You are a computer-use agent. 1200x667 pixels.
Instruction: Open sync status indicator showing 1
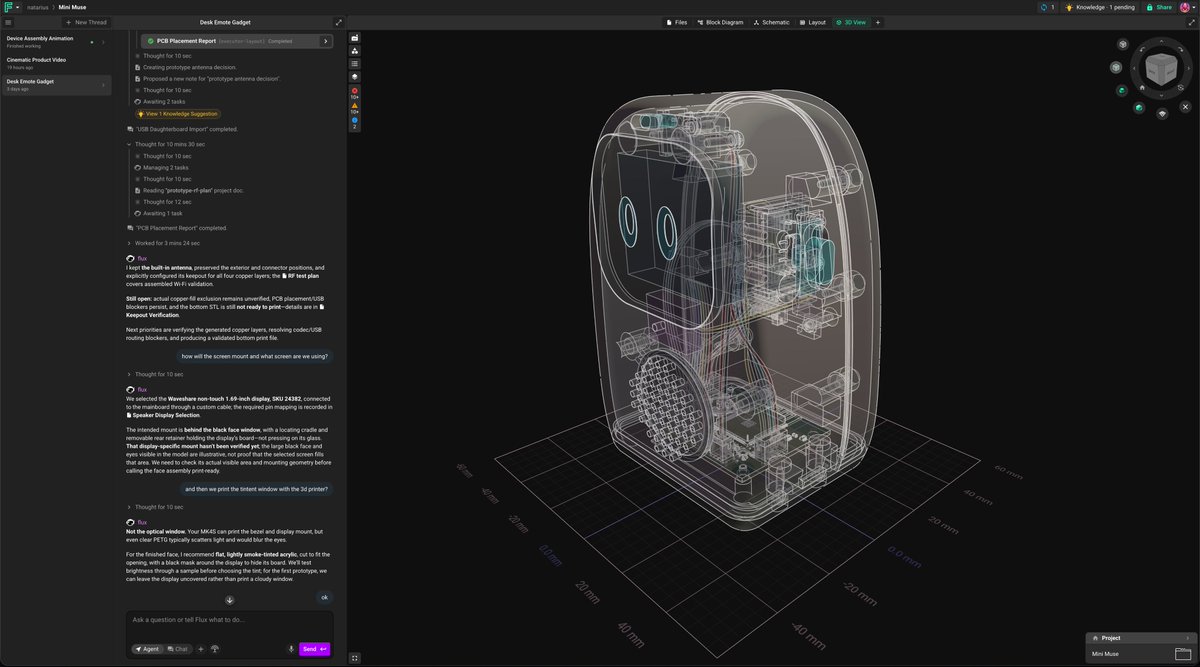pos(1047,7)
